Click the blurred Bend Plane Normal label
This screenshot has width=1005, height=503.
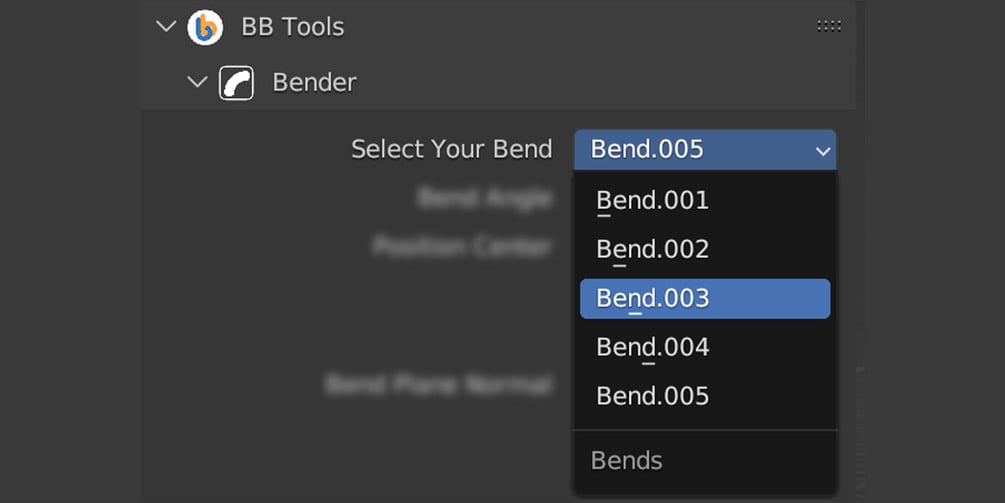click(438, 384)
